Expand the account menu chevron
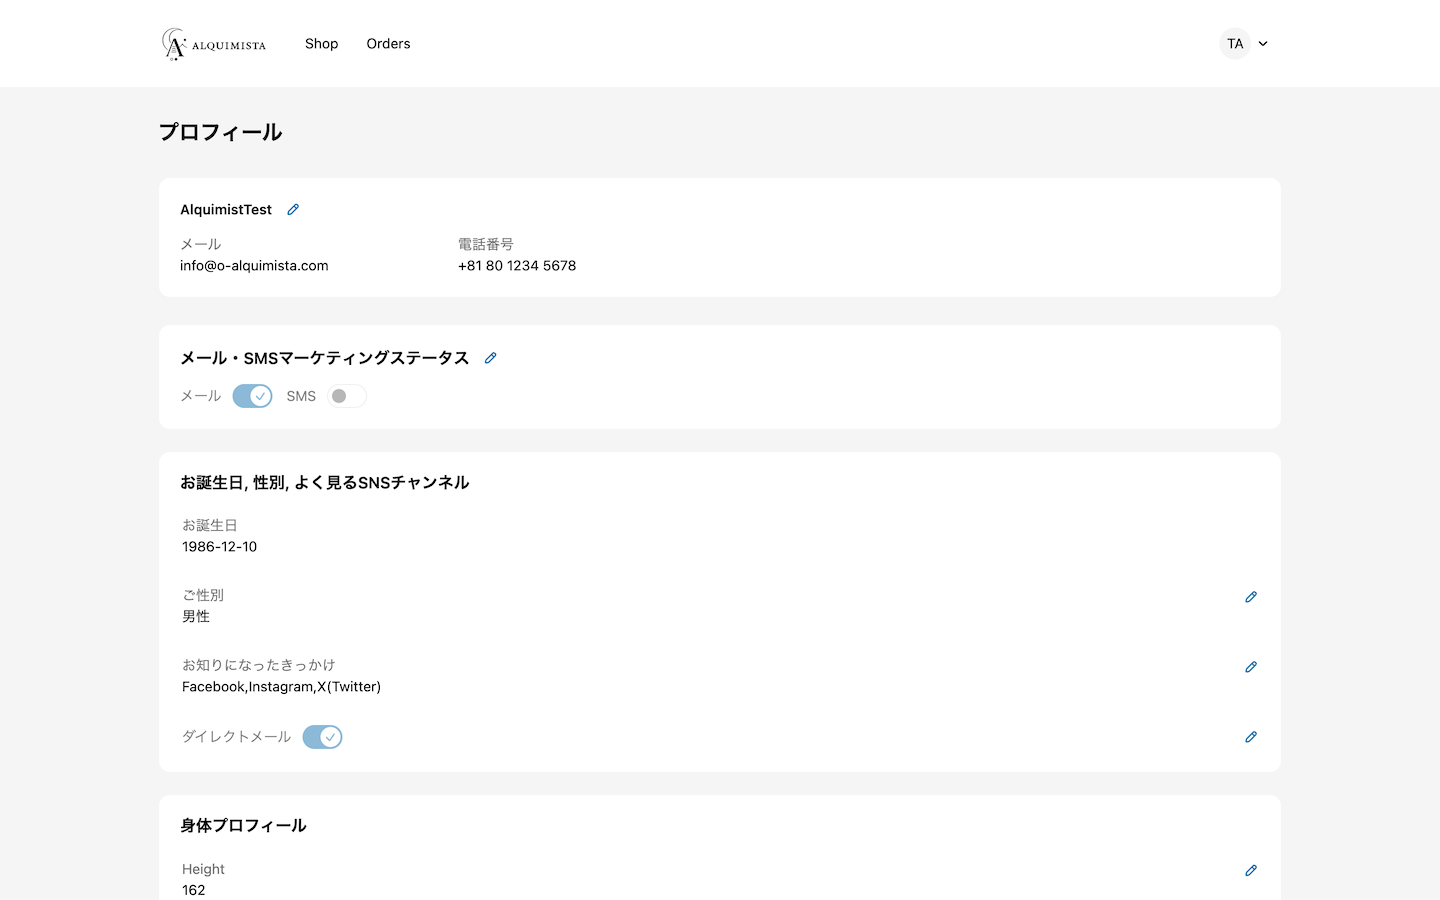This screenshot has height=900, width=1440. click(x=1263, y=44)
